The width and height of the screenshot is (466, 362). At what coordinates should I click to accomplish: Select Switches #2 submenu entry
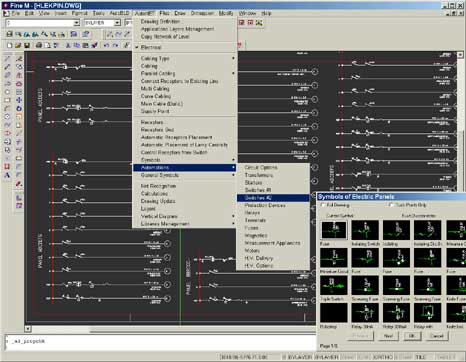point(273,198)
